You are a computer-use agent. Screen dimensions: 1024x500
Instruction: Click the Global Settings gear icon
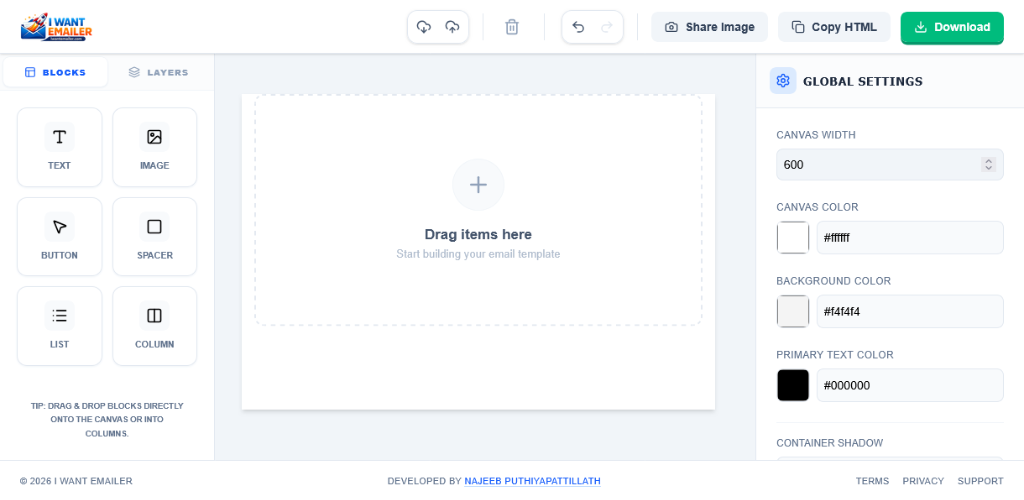(783, 81)
